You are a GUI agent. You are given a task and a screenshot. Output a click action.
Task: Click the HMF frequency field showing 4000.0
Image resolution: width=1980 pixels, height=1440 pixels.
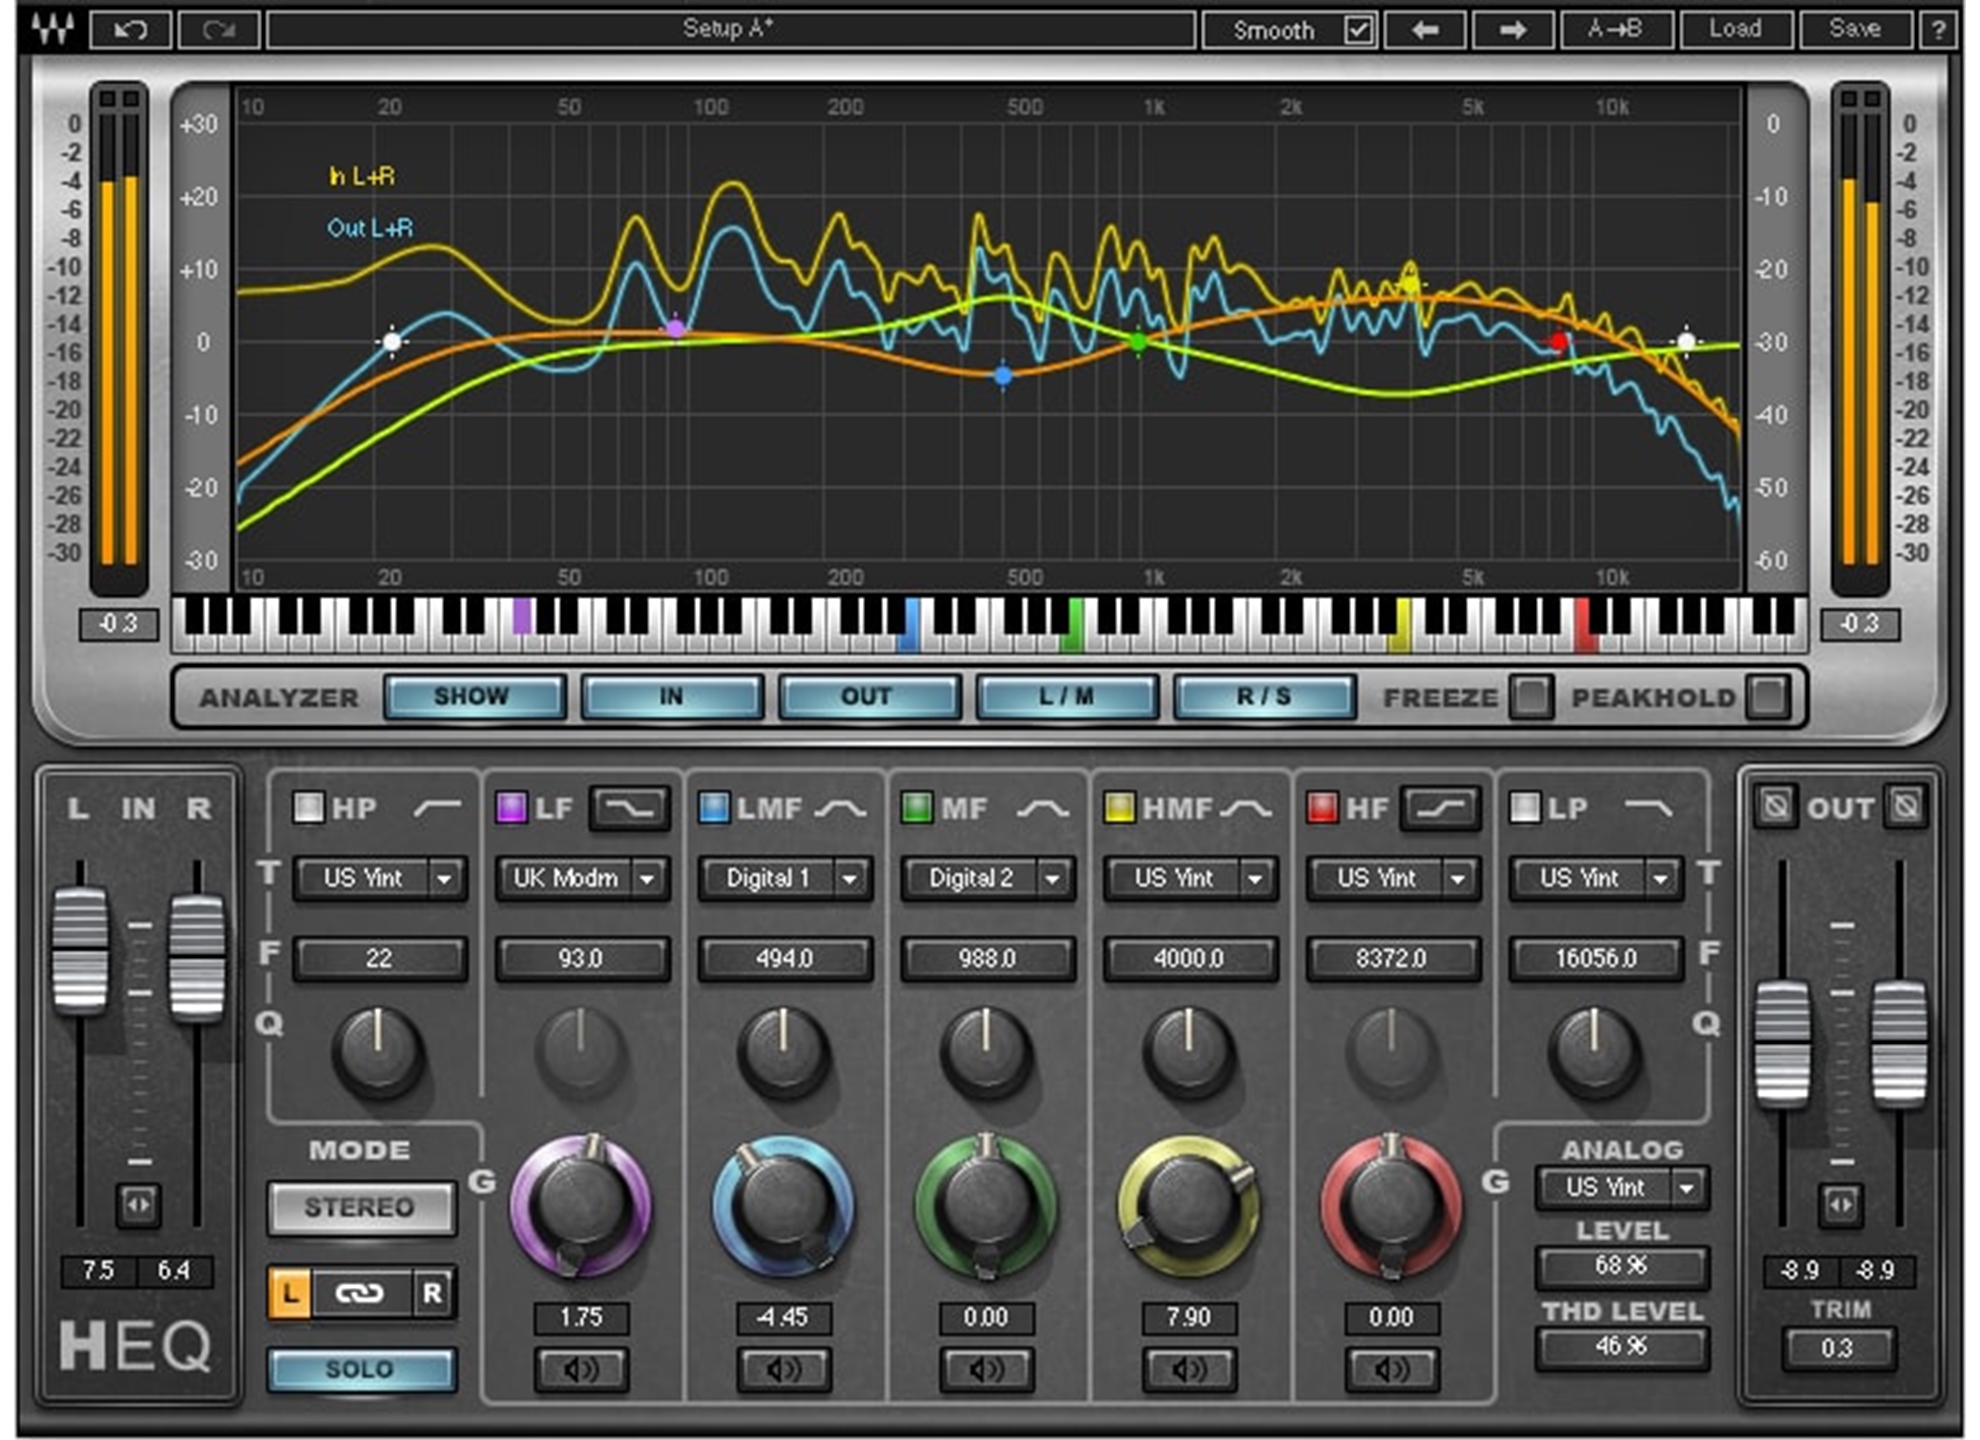(1190, 958)
